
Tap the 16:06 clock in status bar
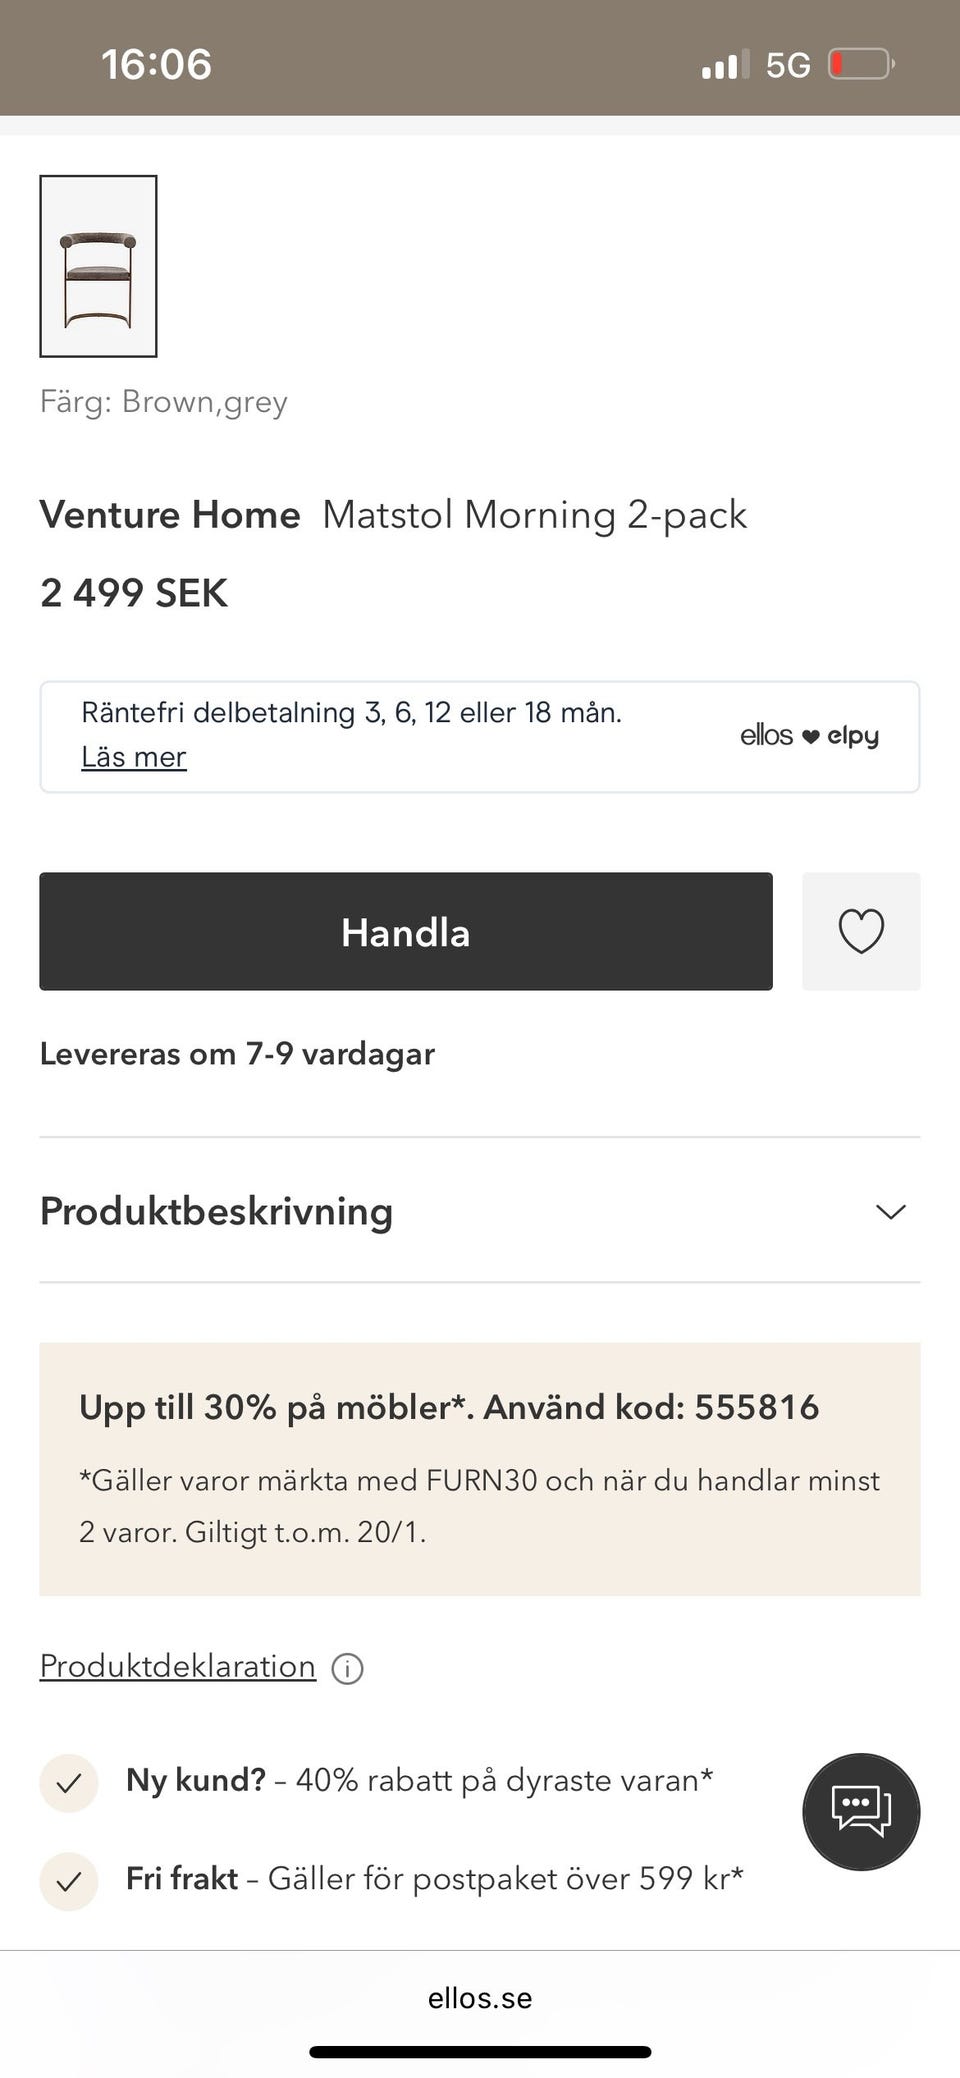click(x=156, y=65)
